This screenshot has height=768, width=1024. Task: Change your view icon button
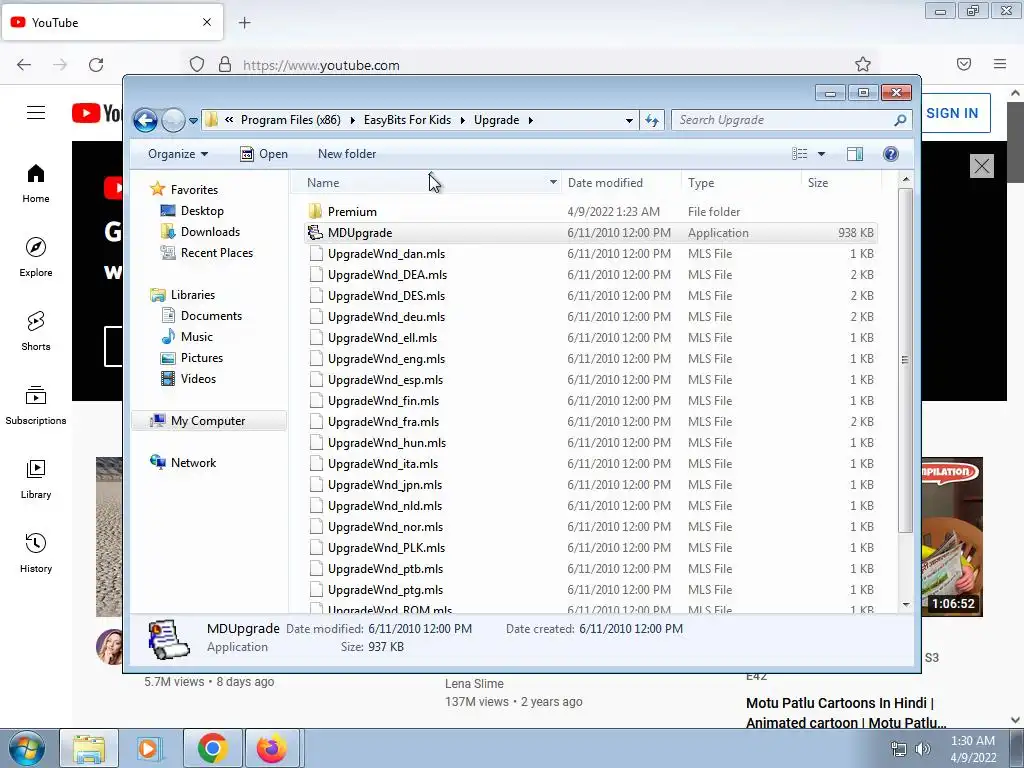click(x=799, y=154)
